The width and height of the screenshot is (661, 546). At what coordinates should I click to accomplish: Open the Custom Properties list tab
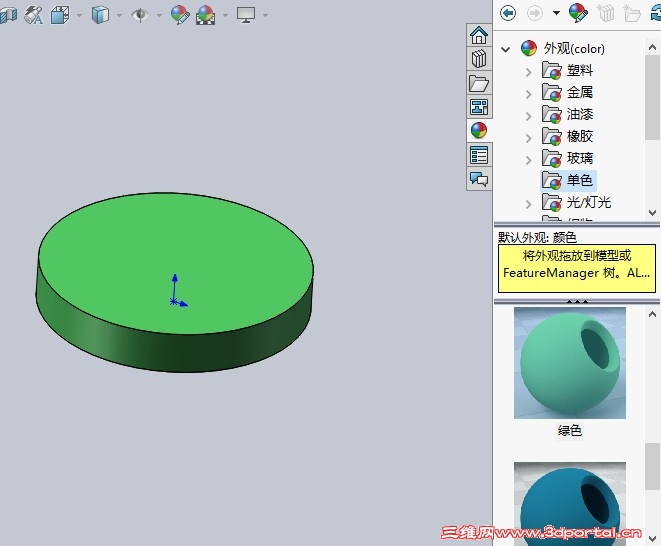(x=479, y=155)
